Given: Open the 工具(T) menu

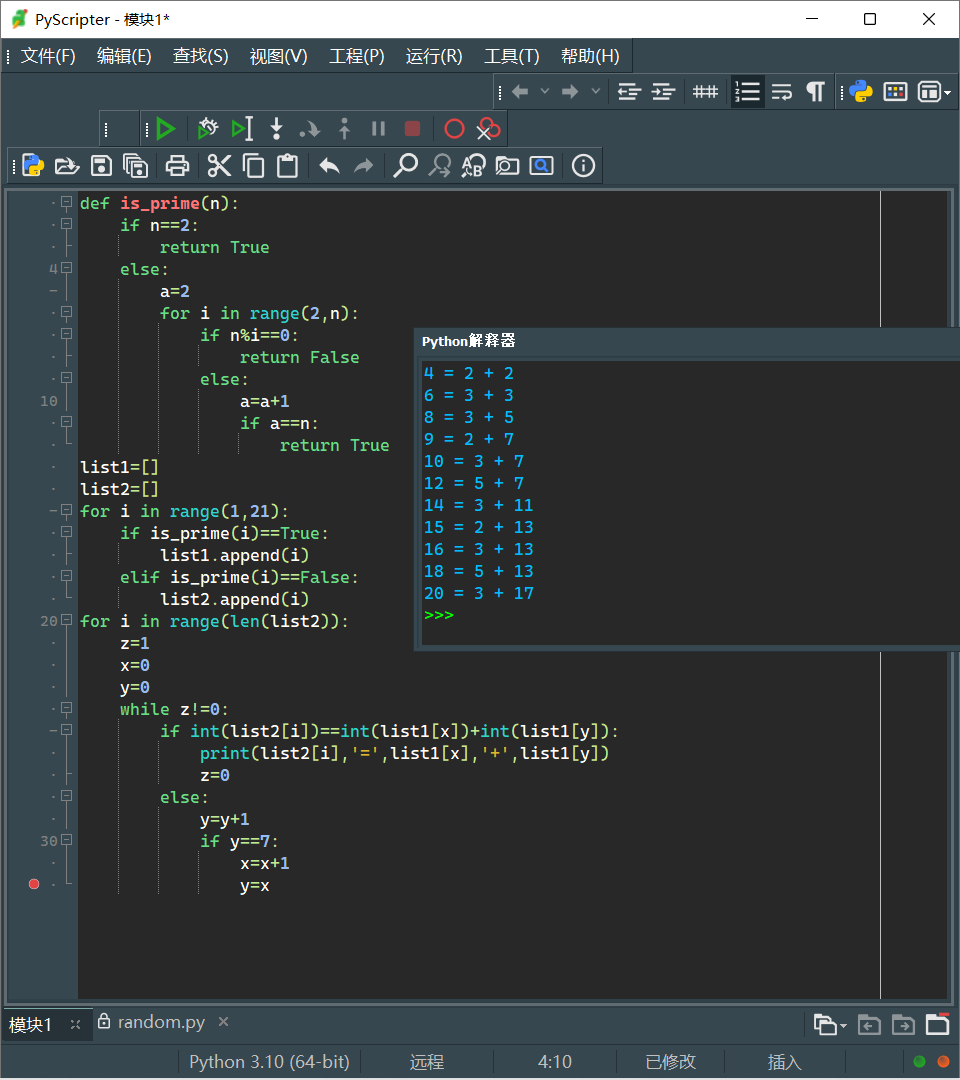Looking at the screenshot, I should (511, 56).
